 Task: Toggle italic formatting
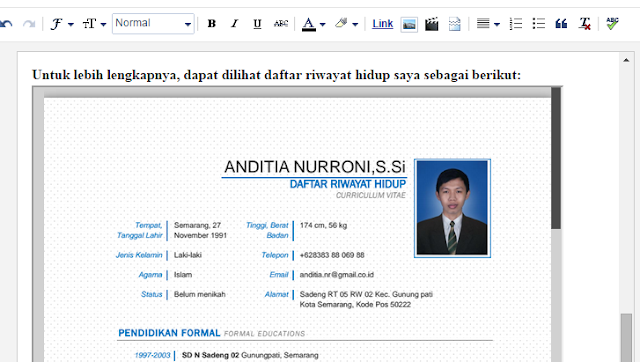pos(234,24)
